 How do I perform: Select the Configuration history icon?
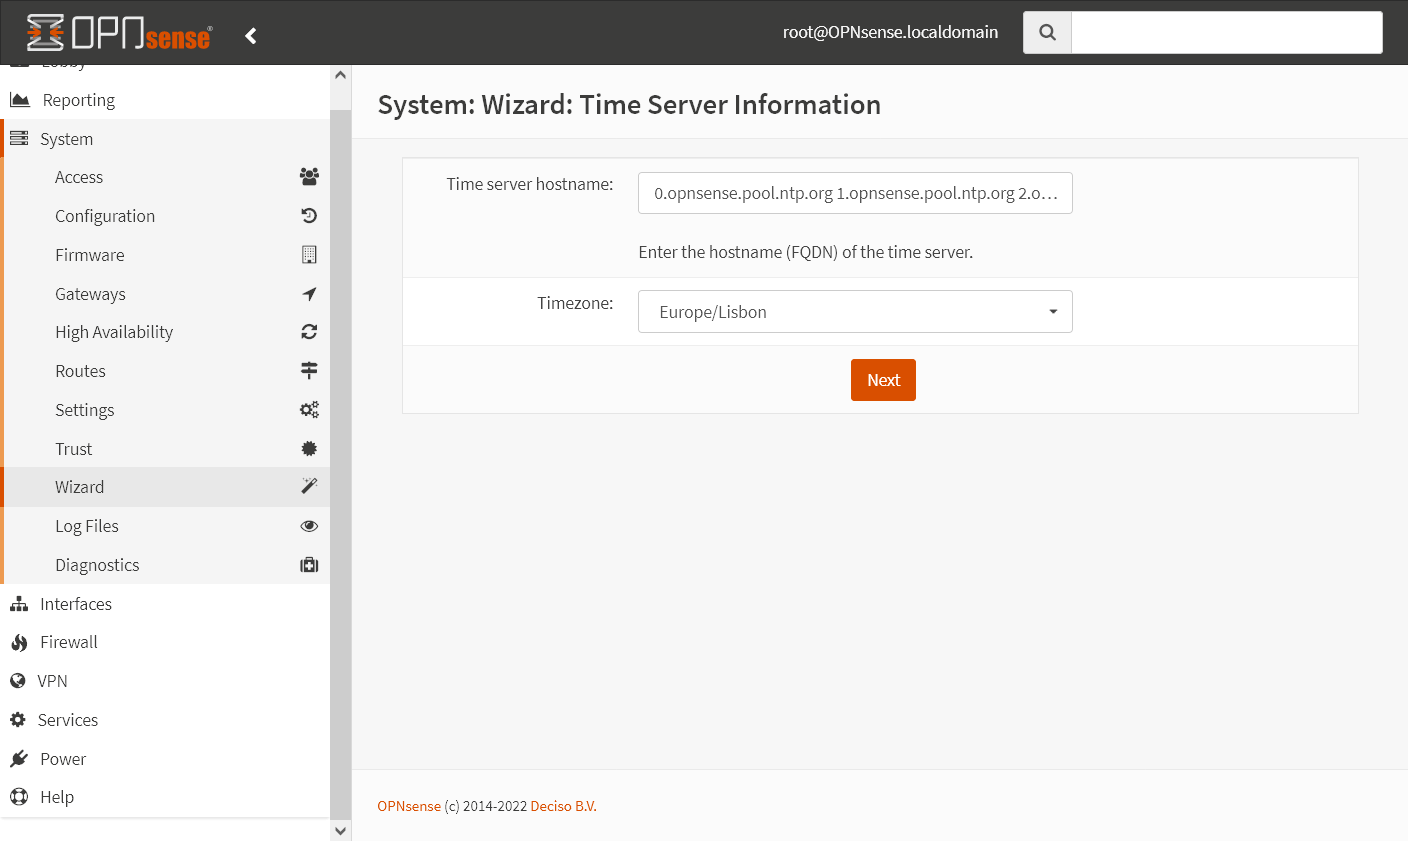(x=309, y=215)
